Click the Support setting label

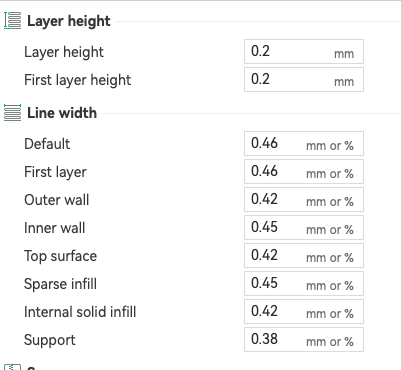[50, 340]
